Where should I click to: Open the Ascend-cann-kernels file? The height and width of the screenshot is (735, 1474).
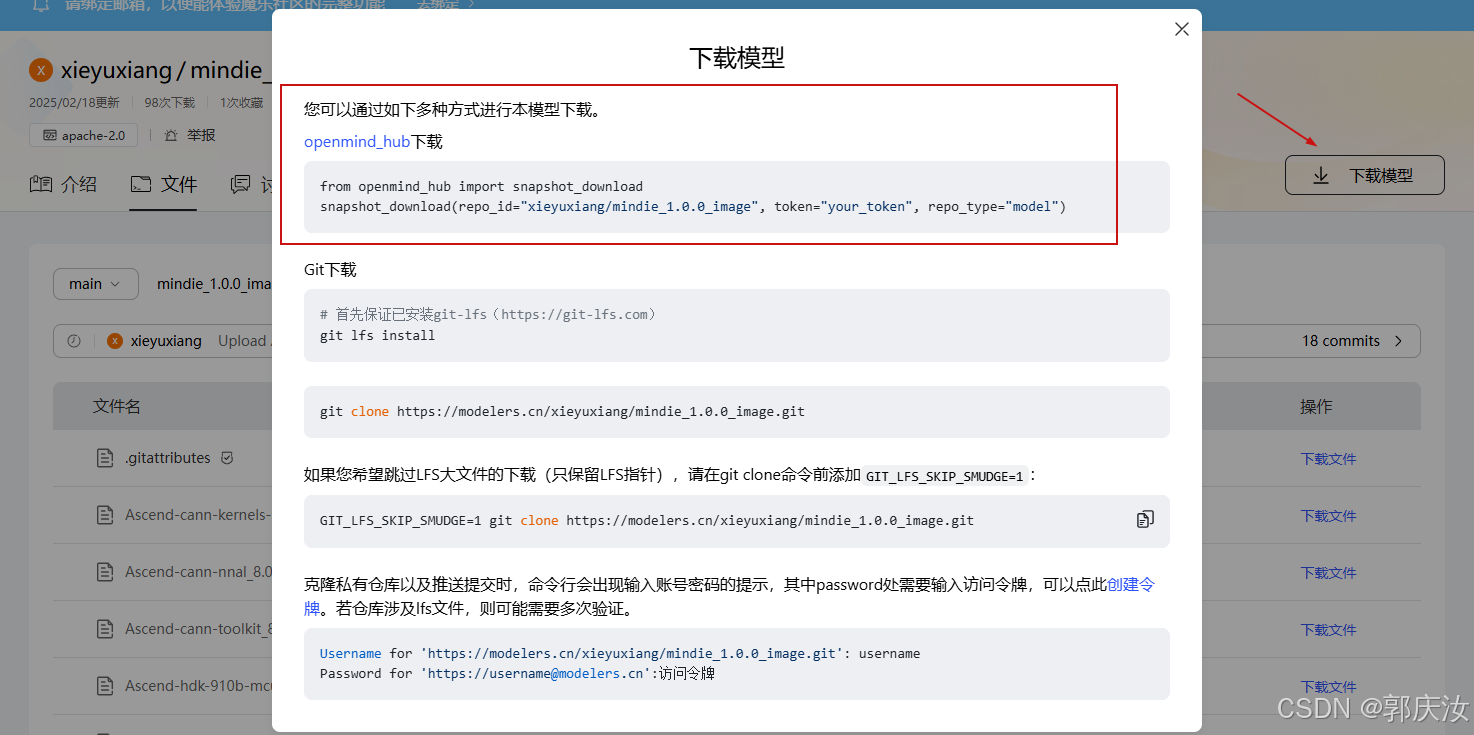click(198, 515)
